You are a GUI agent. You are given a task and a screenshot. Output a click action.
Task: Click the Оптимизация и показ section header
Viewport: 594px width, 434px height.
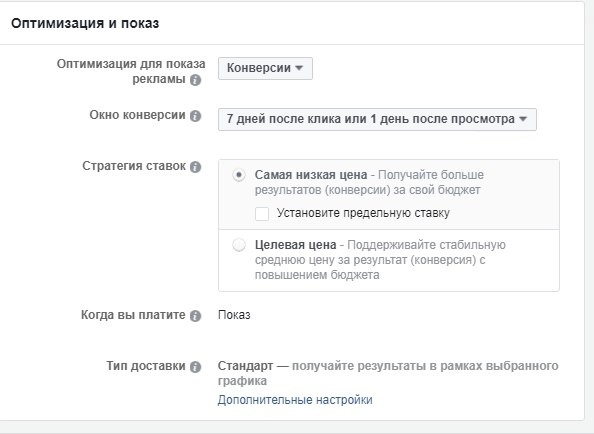[x=85, y=23]
